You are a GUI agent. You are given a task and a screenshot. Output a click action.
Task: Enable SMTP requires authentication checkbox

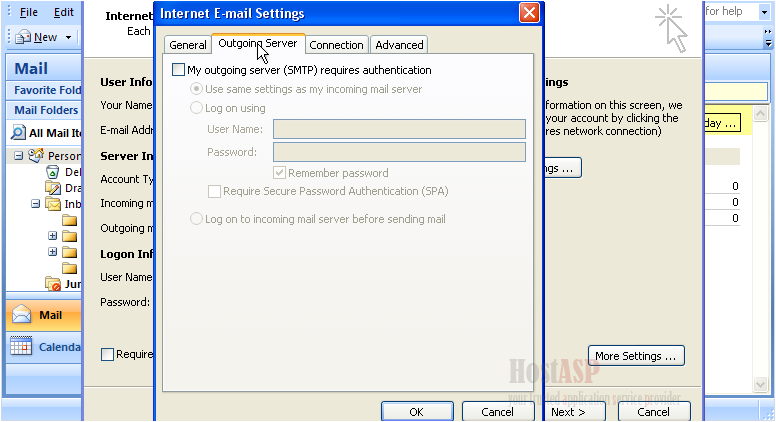tap(178, 70)
